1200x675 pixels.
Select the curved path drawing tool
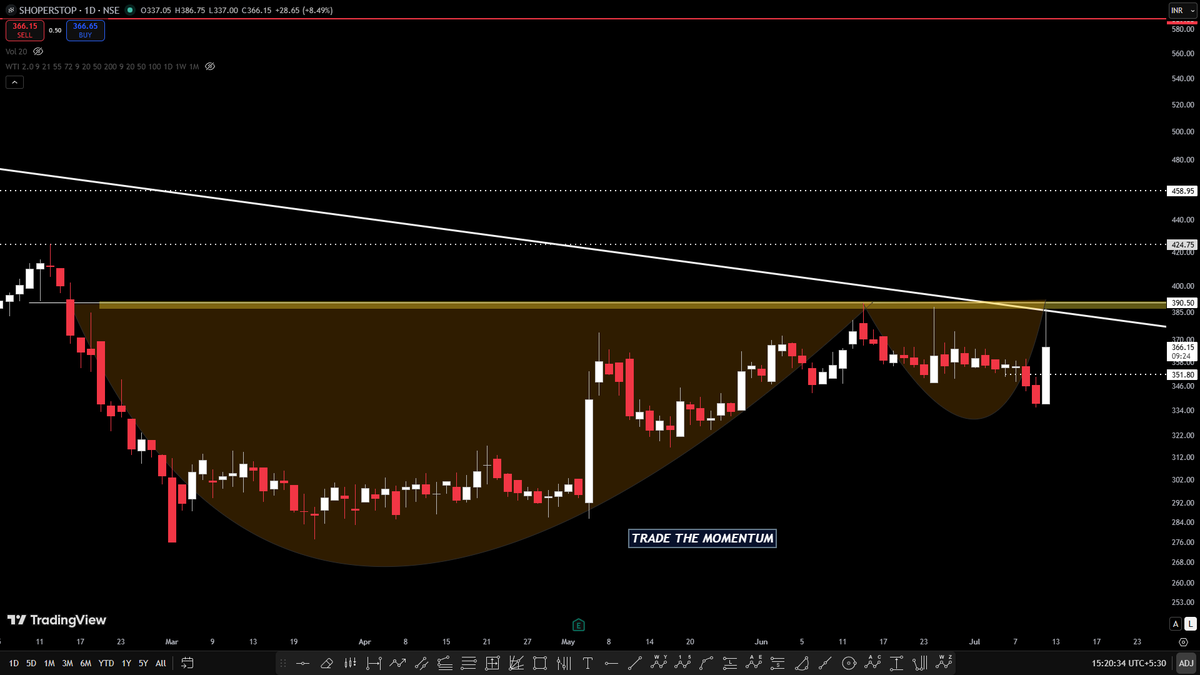(706, 662)
